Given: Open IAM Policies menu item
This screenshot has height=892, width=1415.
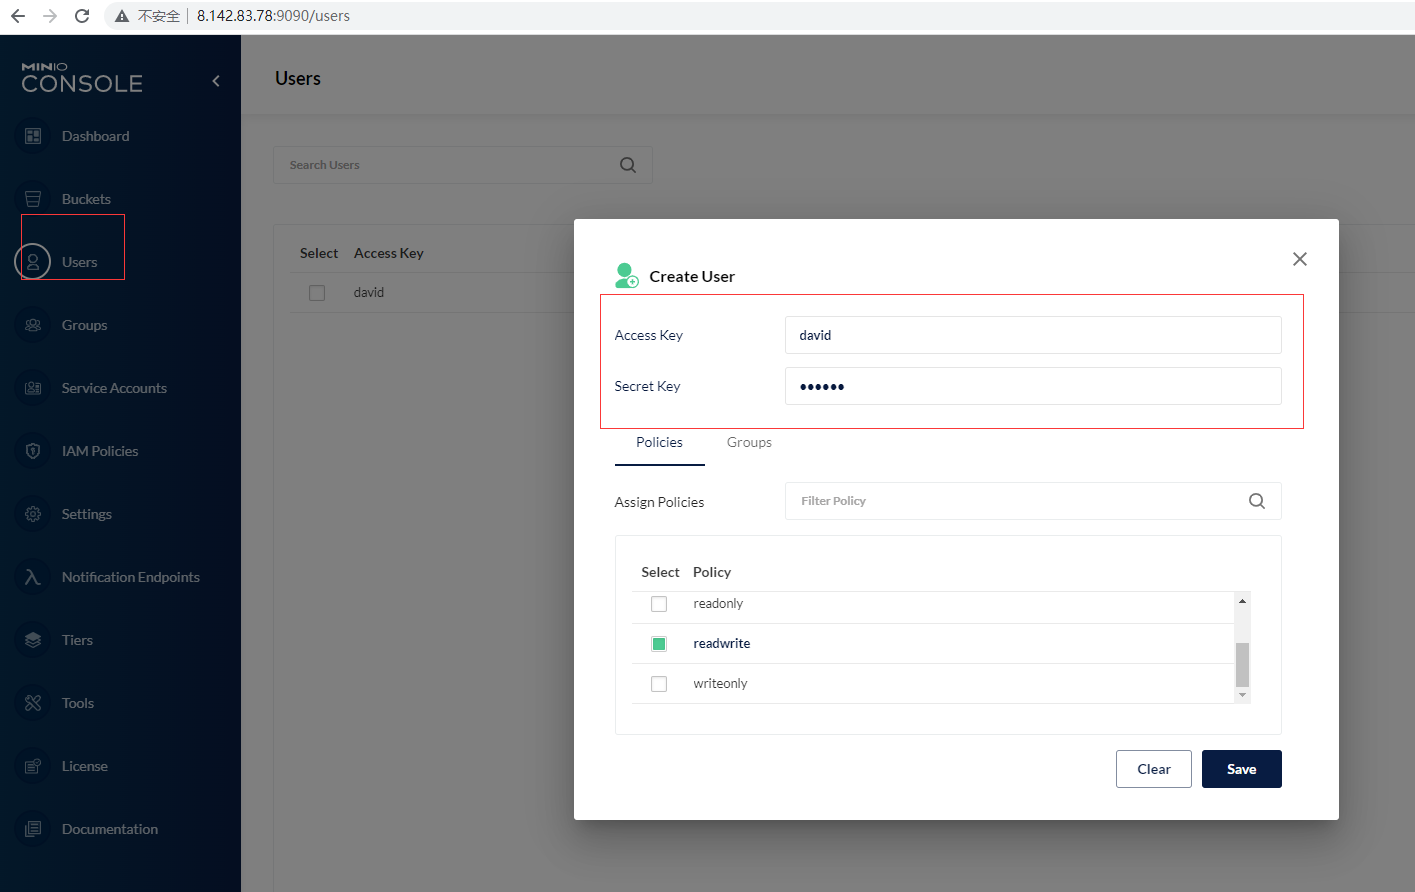Looking at the screenshot, I should click(100, 451).
